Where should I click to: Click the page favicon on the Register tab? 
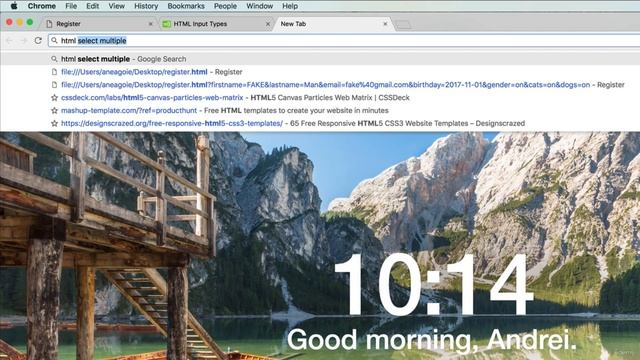[49, 24]
